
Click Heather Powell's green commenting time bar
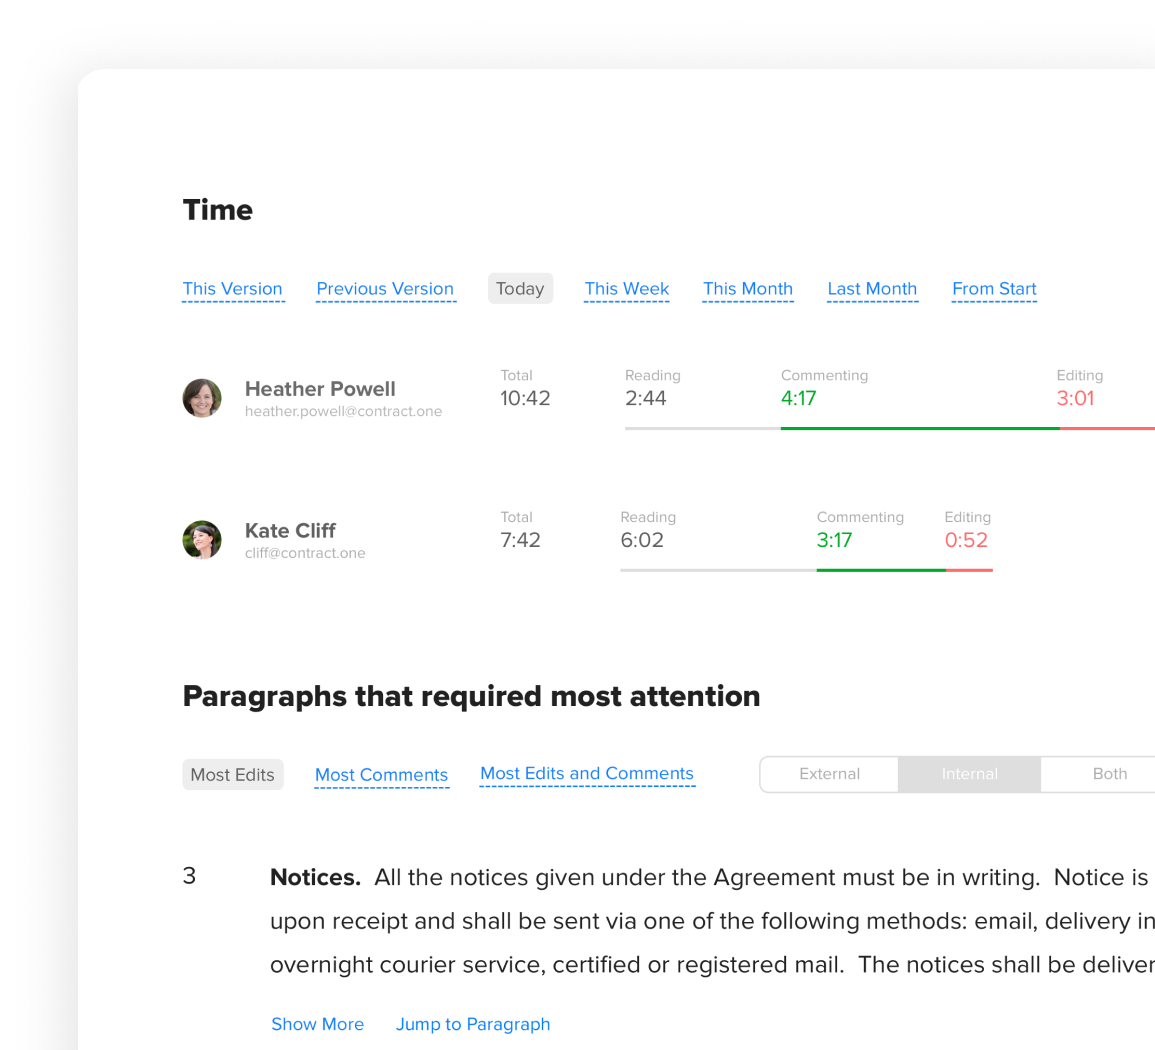pyautogui.click(x=919, y=428)
